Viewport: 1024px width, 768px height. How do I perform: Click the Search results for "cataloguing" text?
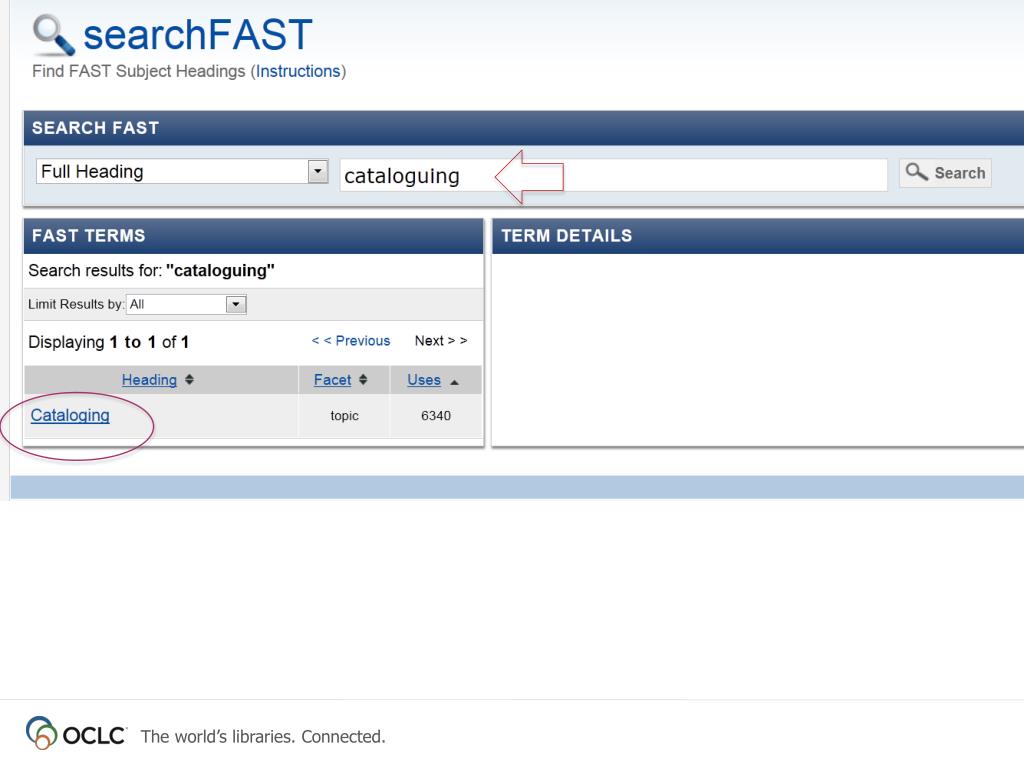(152, 271)
